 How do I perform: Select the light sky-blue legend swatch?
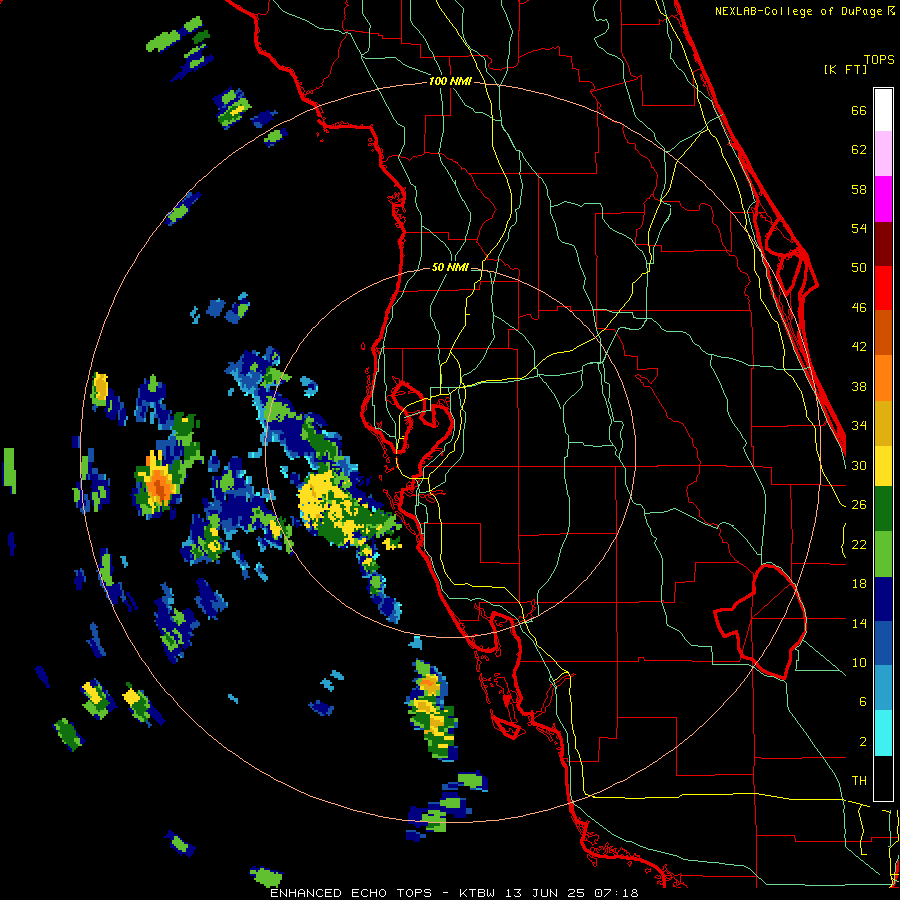point(883,688)
